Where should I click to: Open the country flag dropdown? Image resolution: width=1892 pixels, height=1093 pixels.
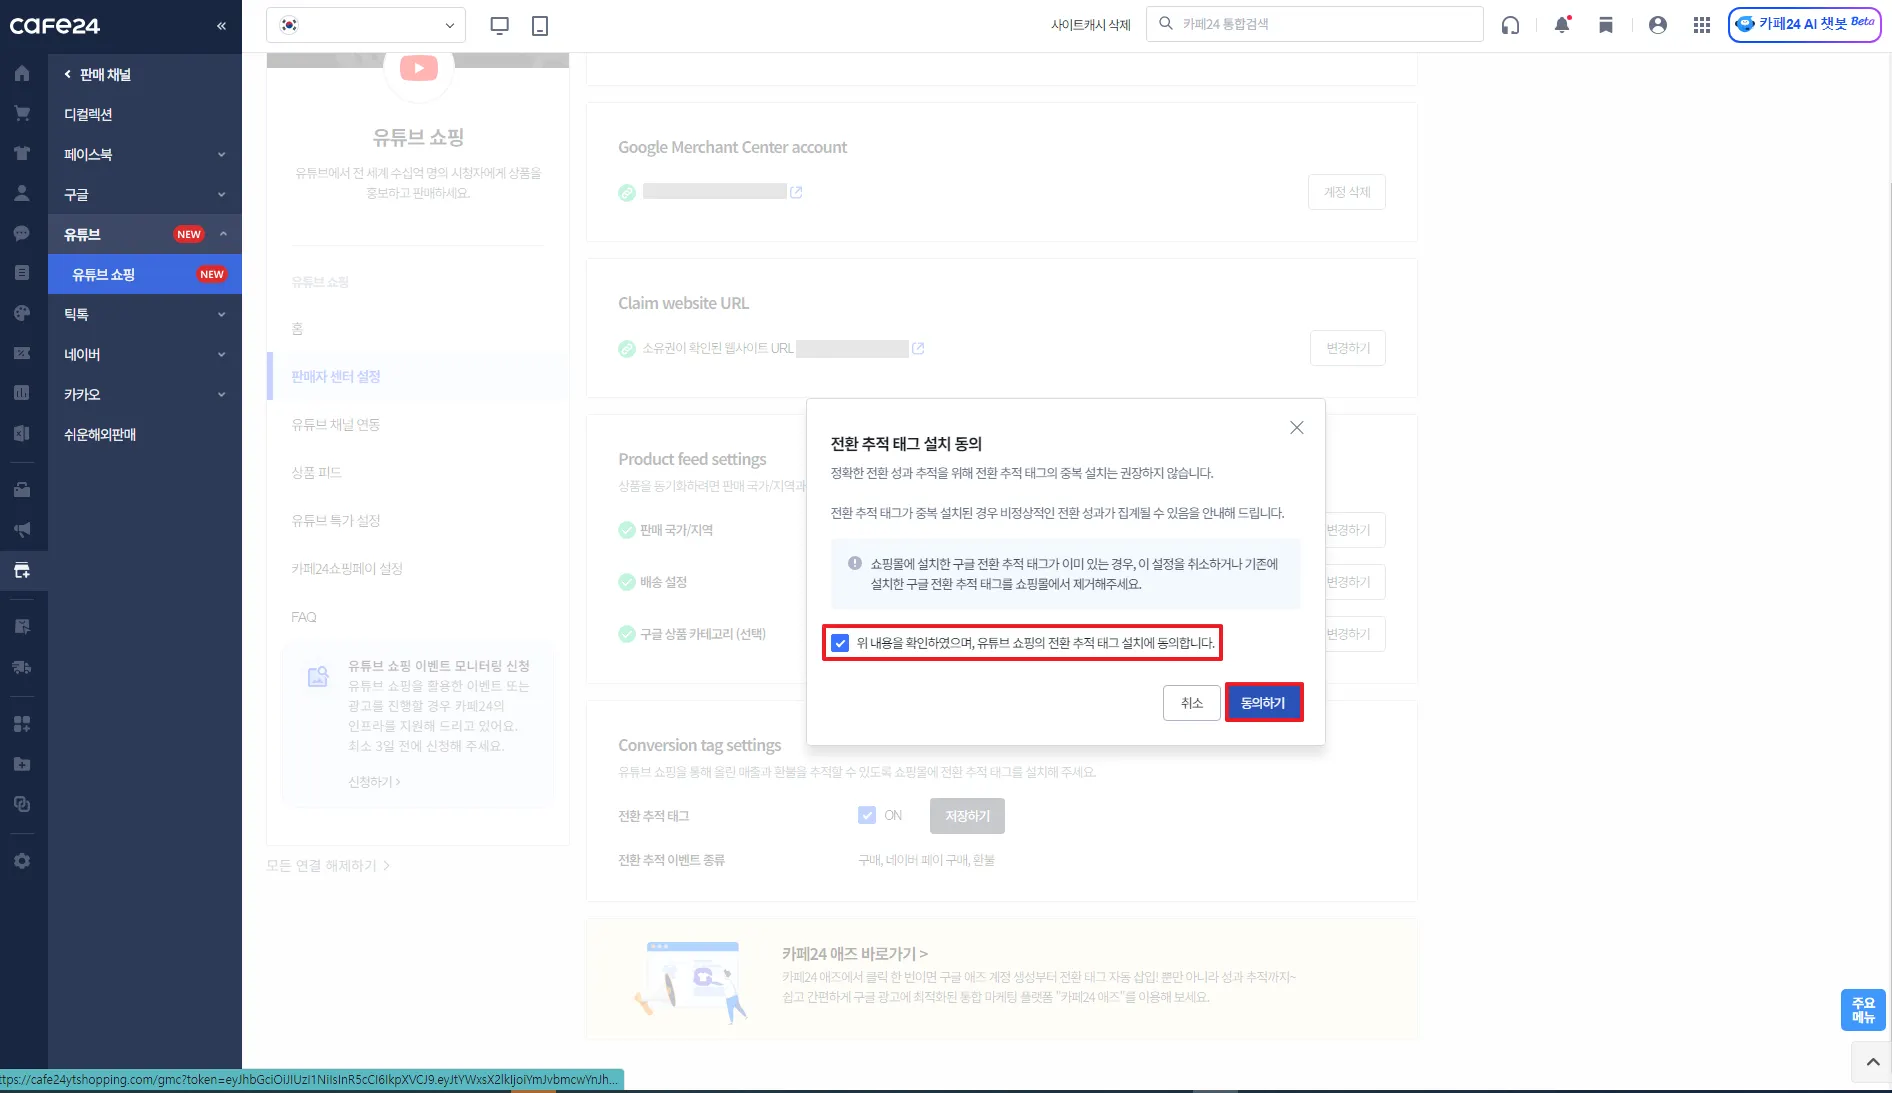(366, 25)
